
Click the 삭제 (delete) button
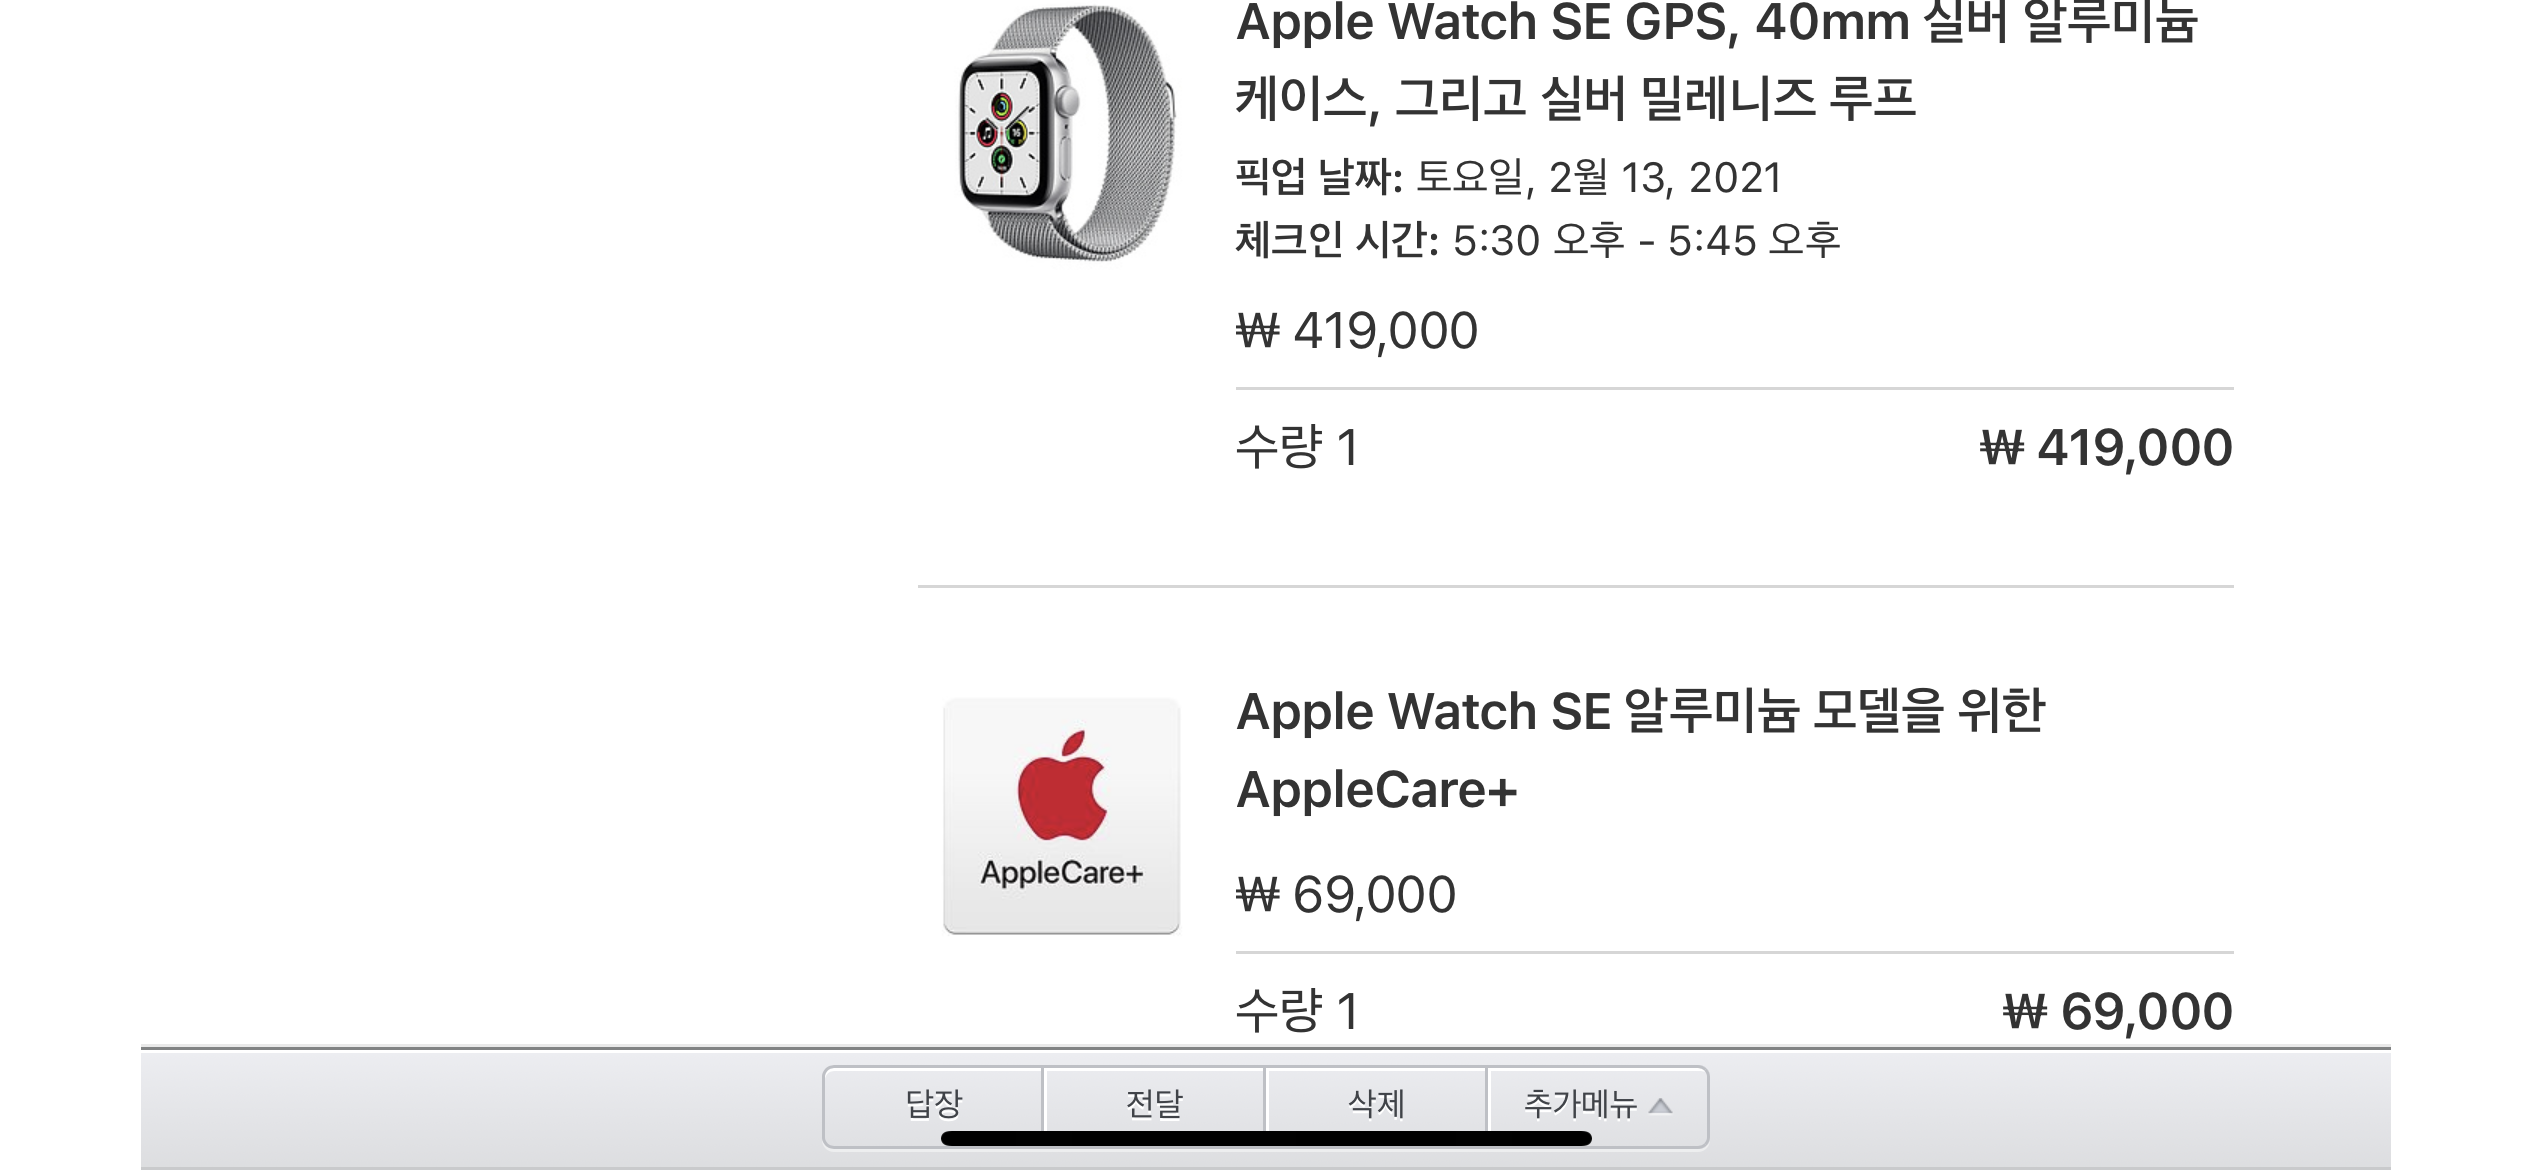(1376, 1105)
